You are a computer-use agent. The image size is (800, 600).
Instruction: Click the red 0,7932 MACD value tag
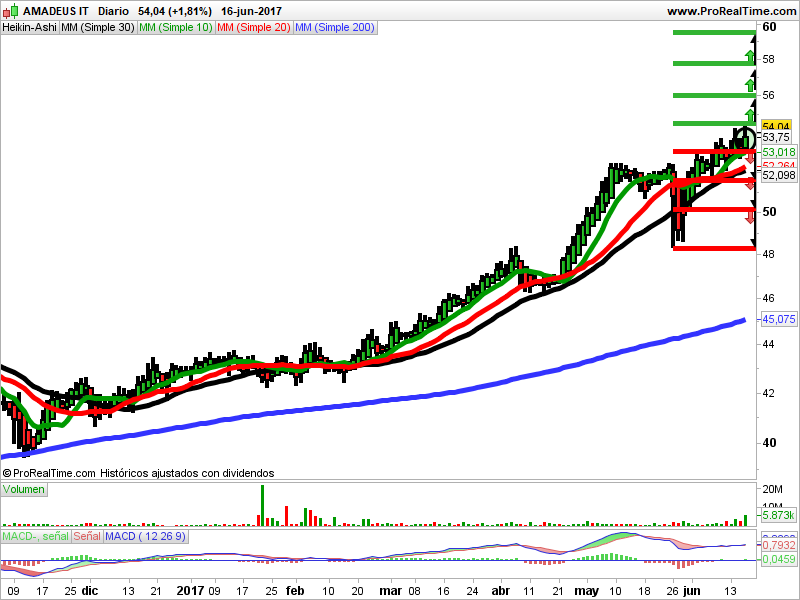[778, 545]
